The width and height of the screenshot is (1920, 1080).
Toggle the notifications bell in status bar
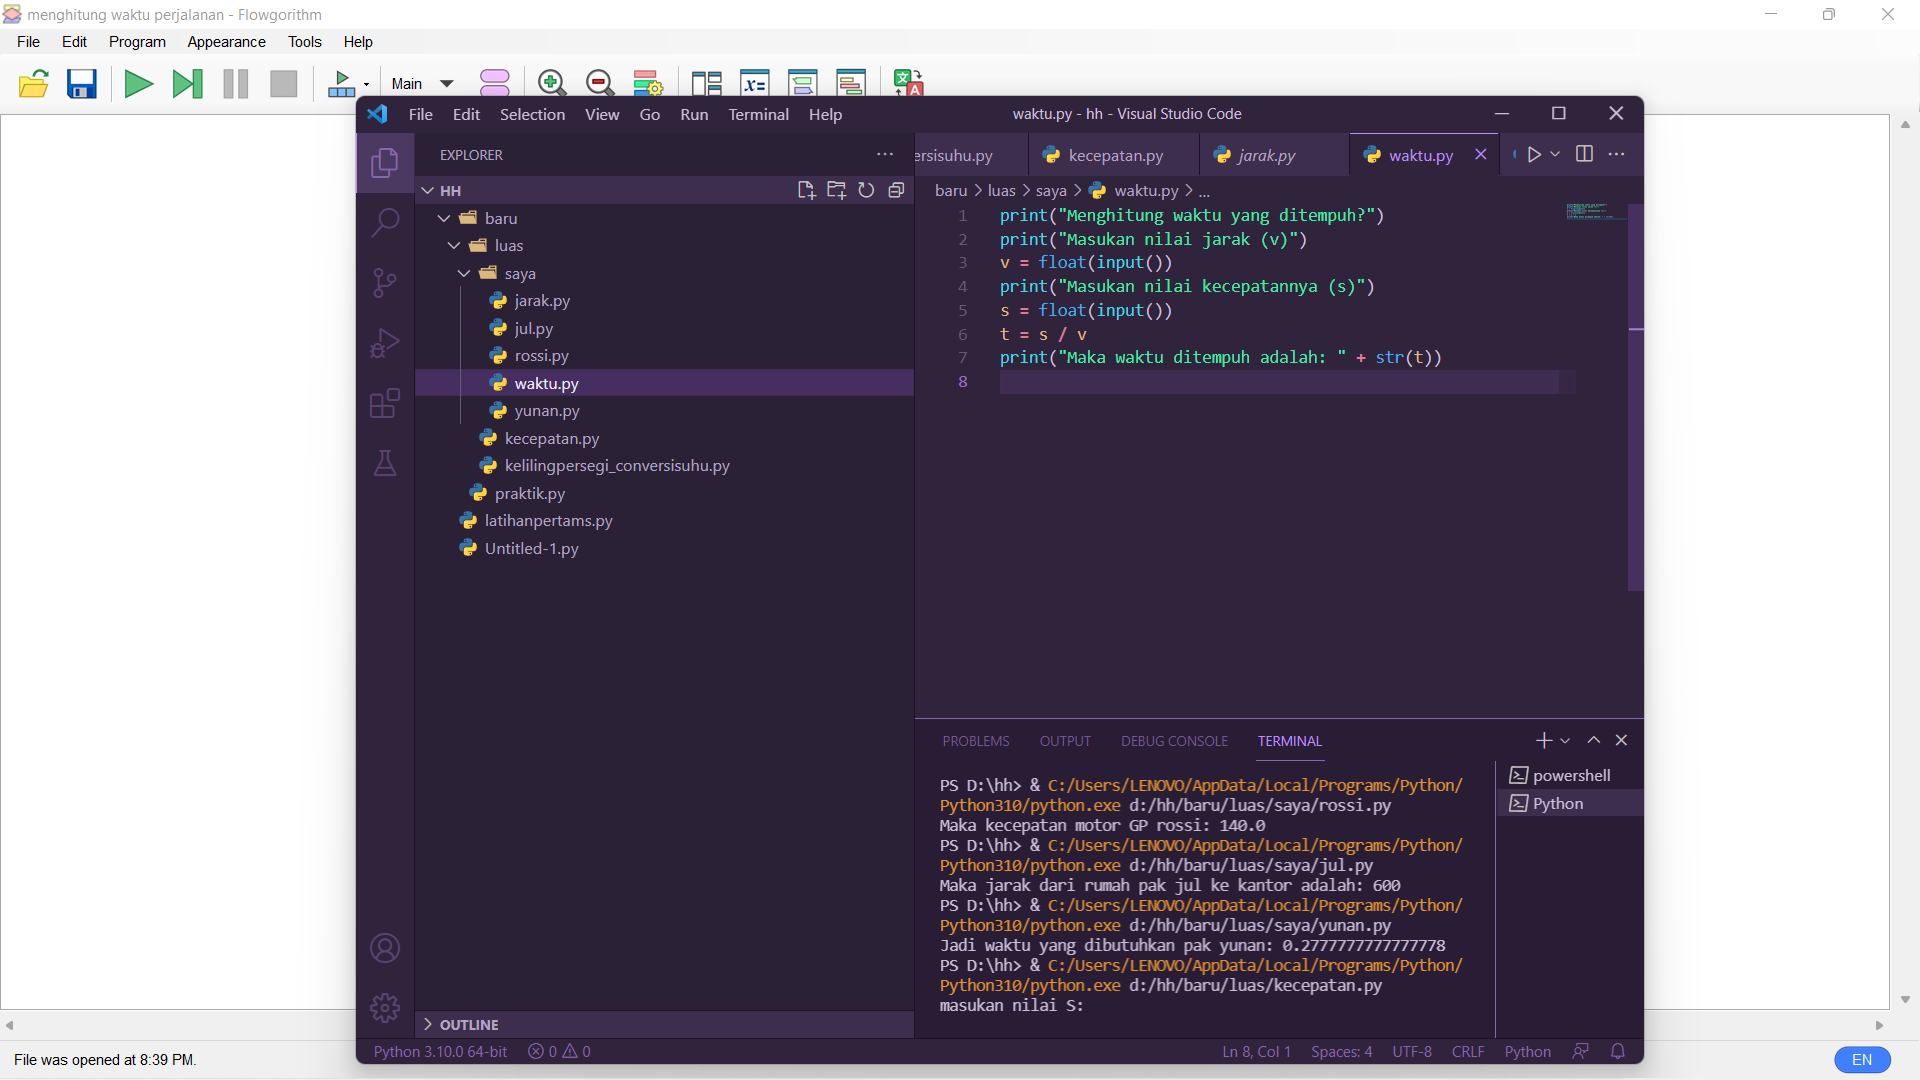(x=1620, y=1051)
